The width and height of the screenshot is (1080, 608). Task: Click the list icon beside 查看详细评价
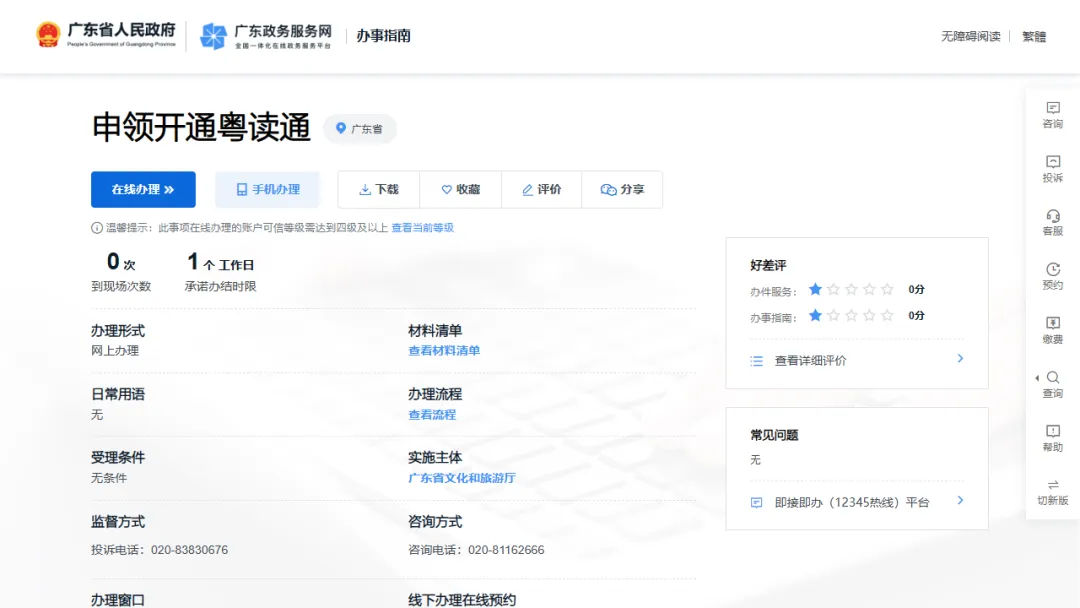point(756,361)
